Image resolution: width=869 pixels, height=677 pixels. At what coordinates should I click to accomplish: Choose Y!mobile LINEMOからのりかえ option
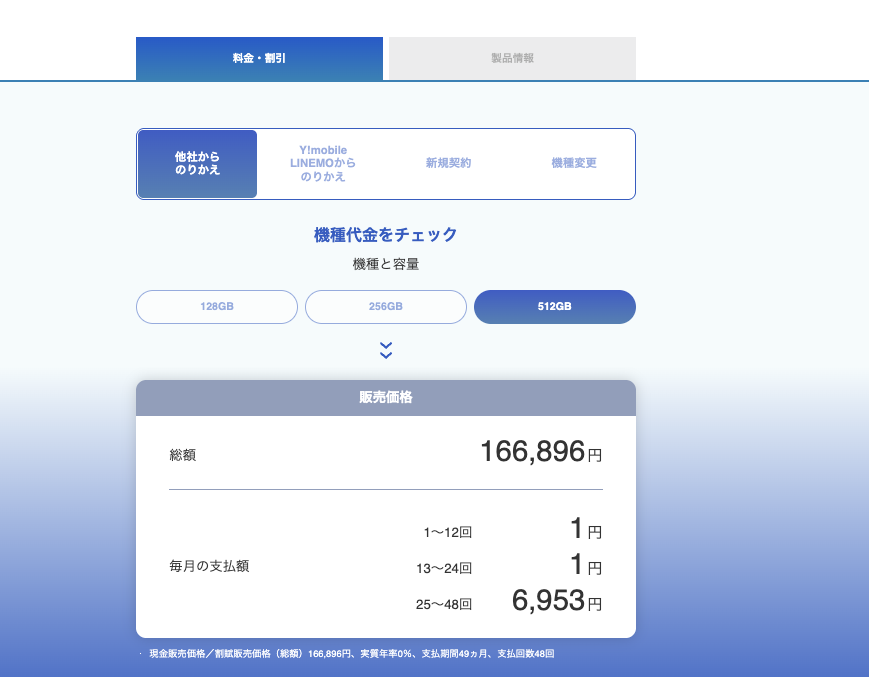(x=322, y=164)
